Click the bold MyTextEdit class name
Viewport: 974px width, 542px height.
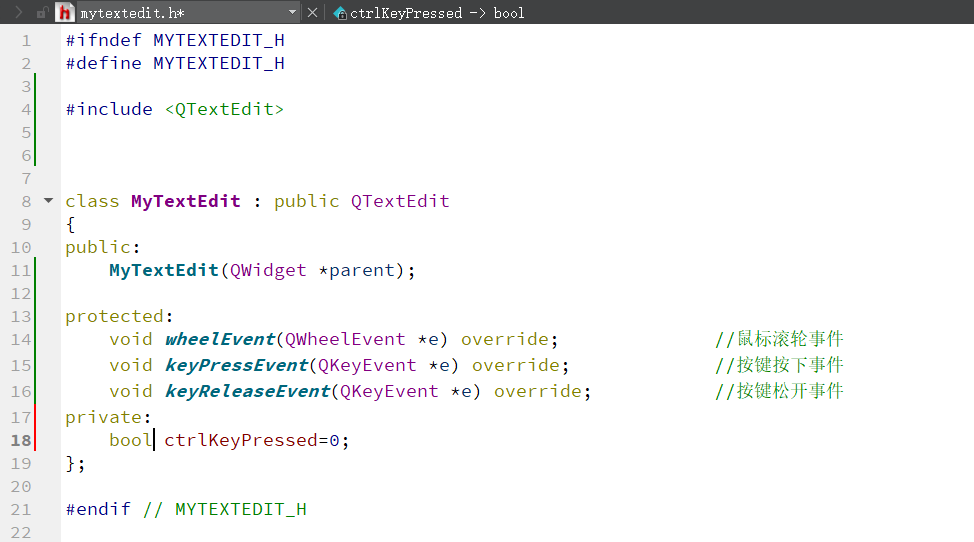click(186, 202)
